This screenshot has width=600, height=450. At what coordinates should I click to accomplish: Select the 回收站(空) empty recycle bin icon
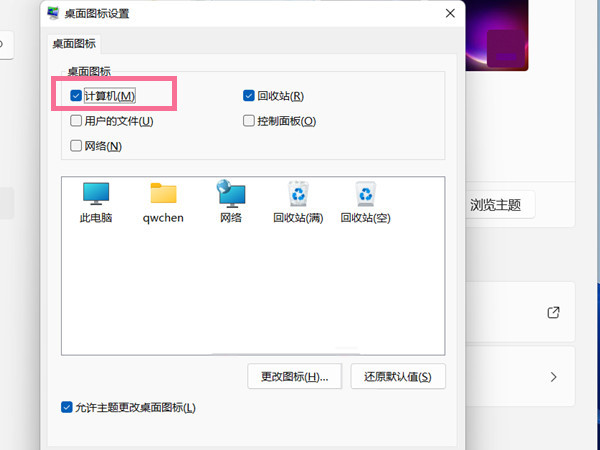[x=365, y=200]
